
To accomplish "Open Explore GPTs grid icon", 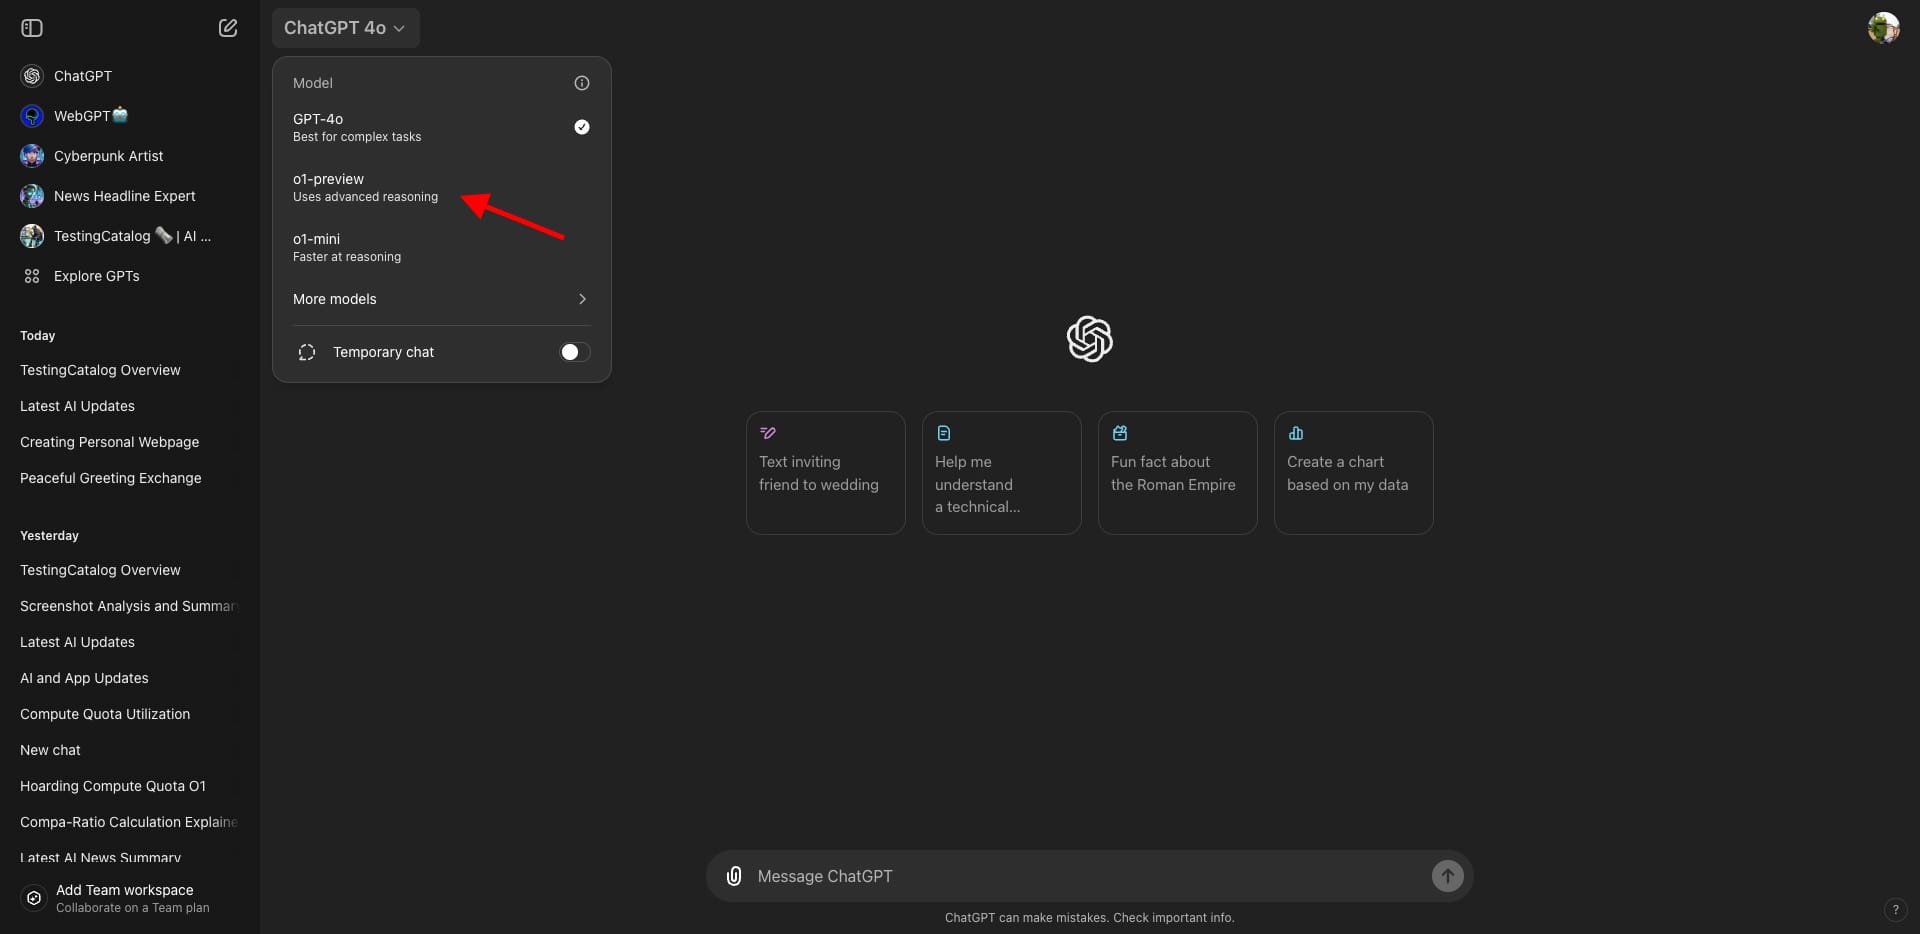I will point(32,276).
